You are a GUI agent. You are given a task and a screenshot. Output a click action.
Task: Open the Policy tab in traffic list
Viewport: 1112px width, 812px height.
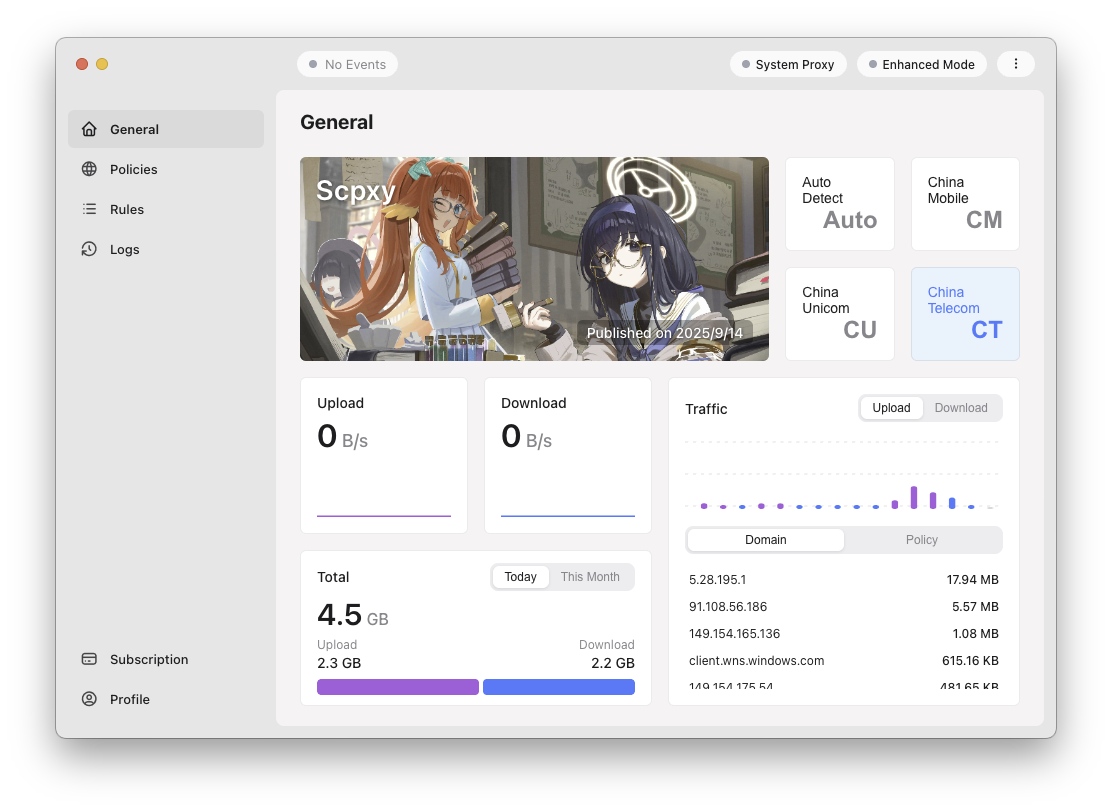921,539
